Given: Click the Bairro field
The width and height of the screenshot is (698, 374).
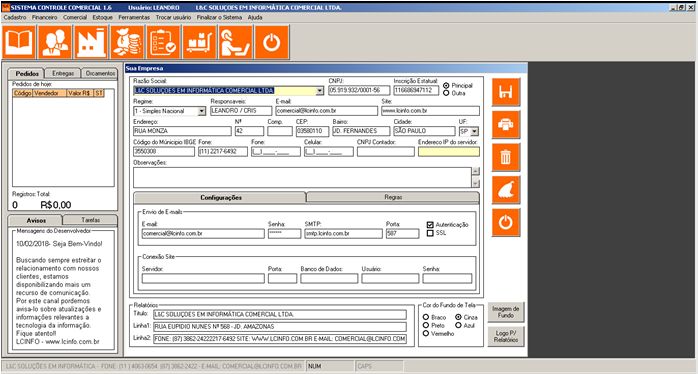Looking at the screenshot, I should [x=361, y=131].
